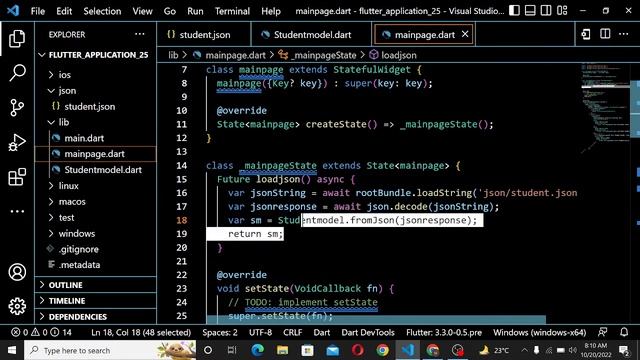This screenshot has width=640, height=360.
Task: Expand the test folder
Action: pyautogui.click(x=96, y=218)
